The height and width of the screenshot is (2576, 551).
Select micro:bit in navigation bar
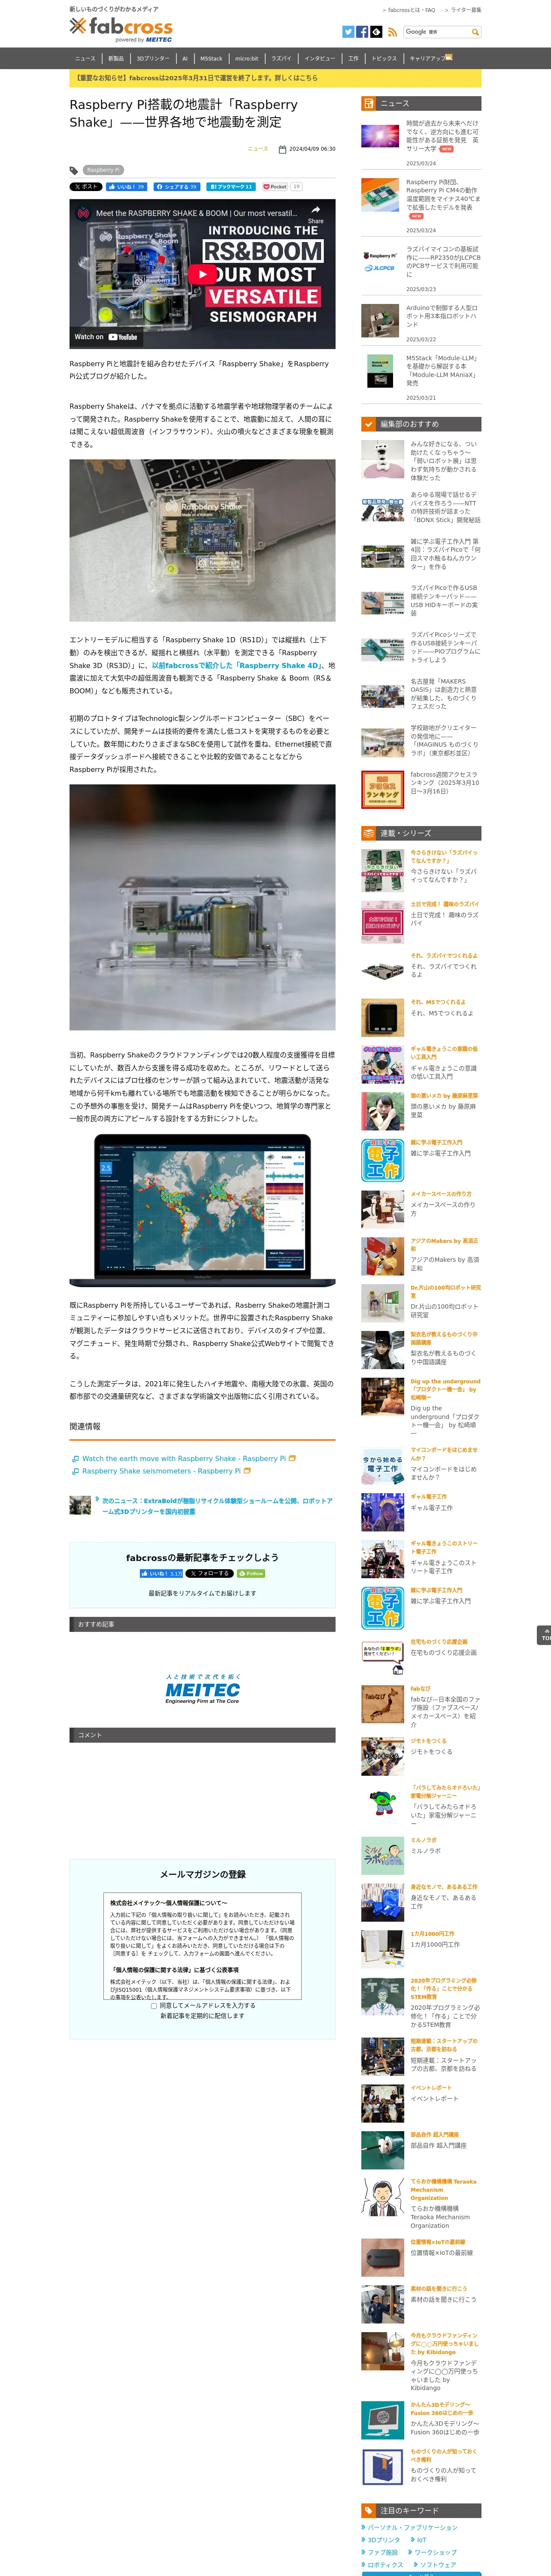(247, 58)
